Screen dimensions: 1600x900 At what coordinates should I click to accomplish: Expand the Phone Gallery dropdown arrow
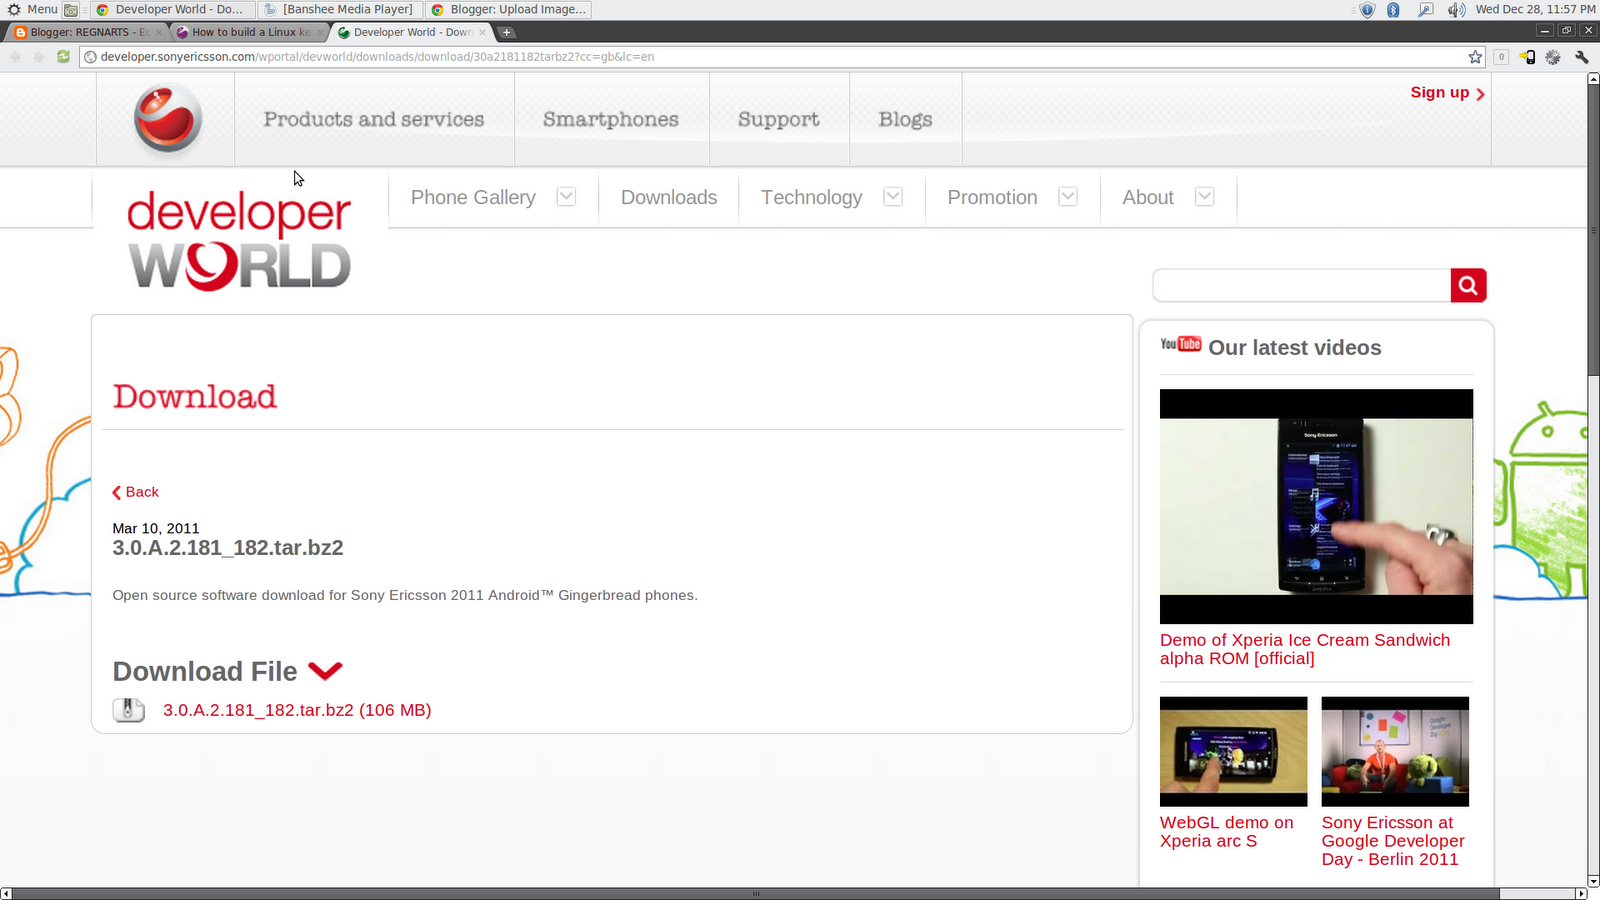pyautogui.click(x=566, y=197)
